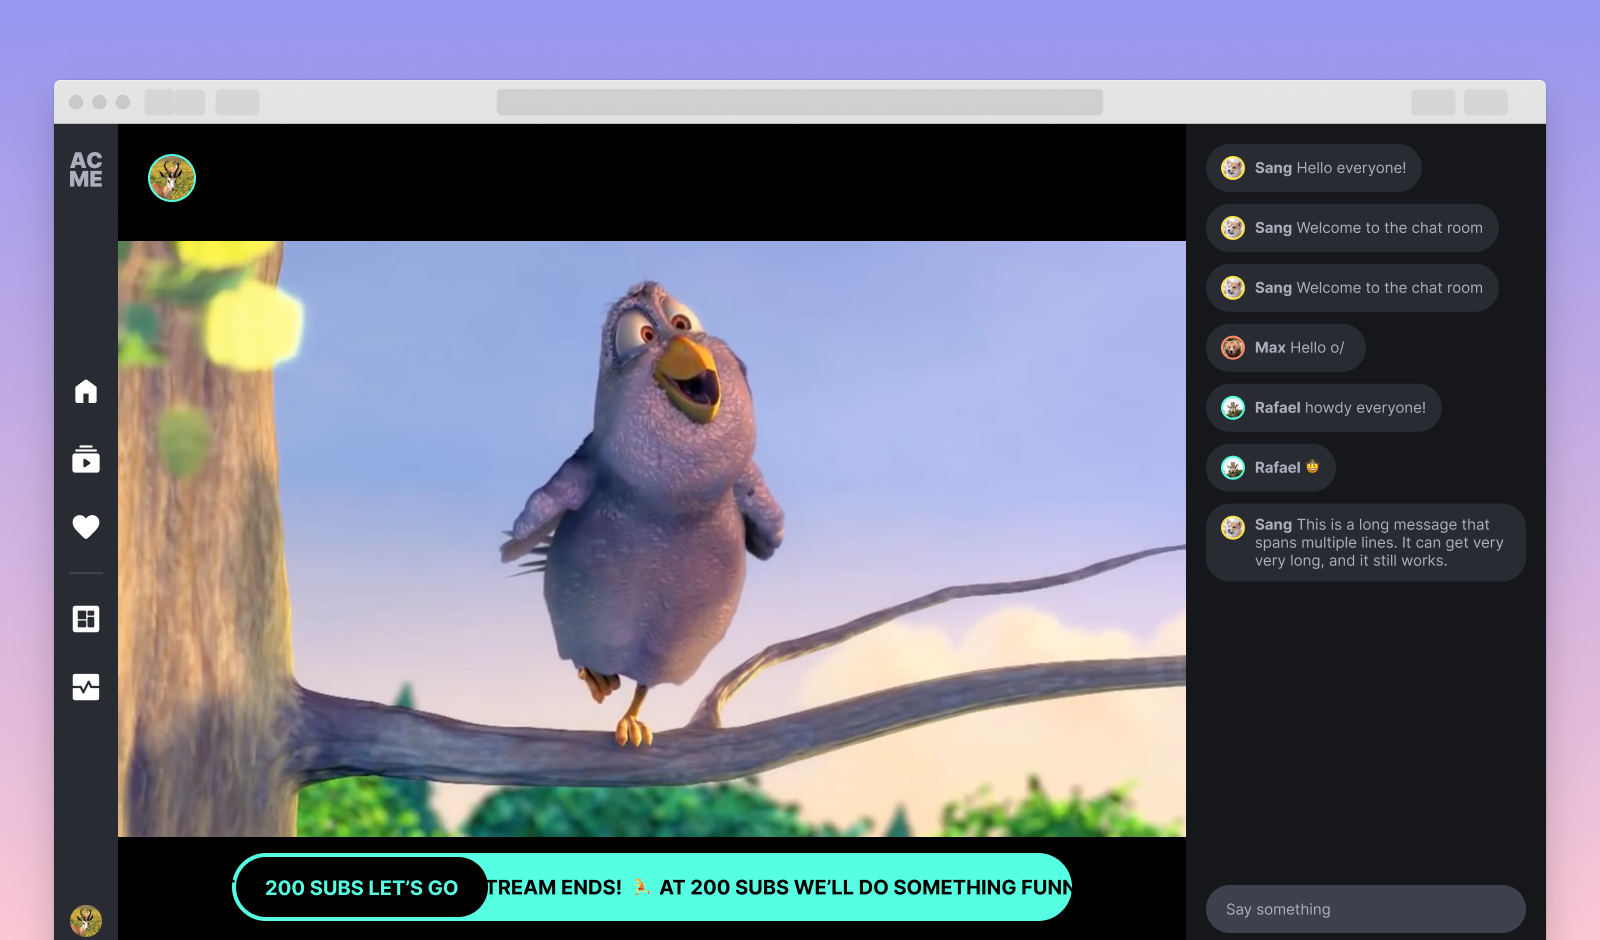Click the '200 SUBS LET'S GO' banner pill

361,887
